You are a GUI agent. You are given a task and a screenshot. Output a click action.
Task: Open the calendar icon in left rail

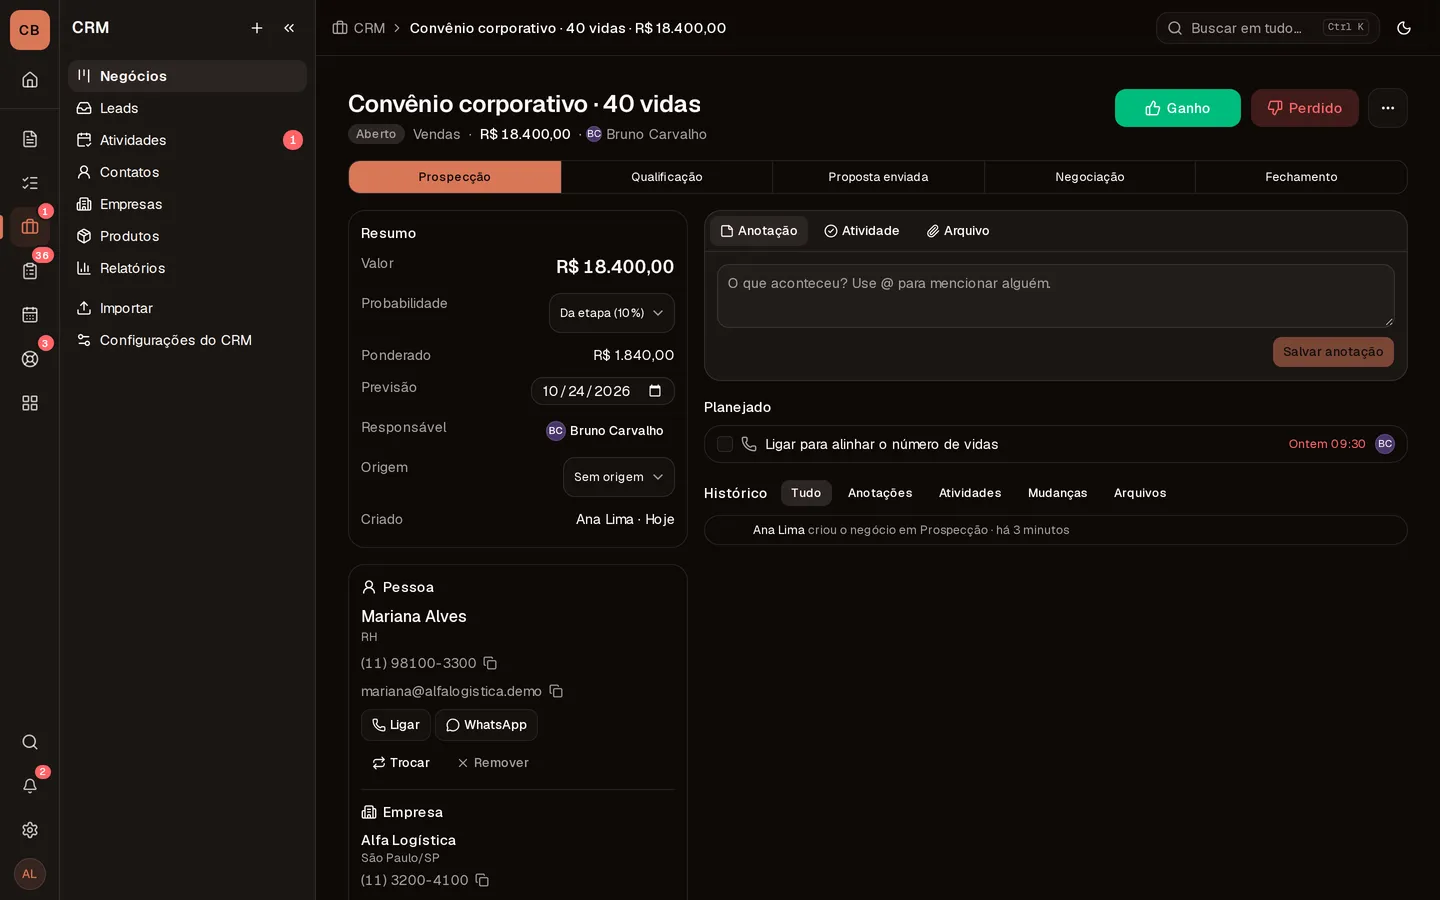30,315
